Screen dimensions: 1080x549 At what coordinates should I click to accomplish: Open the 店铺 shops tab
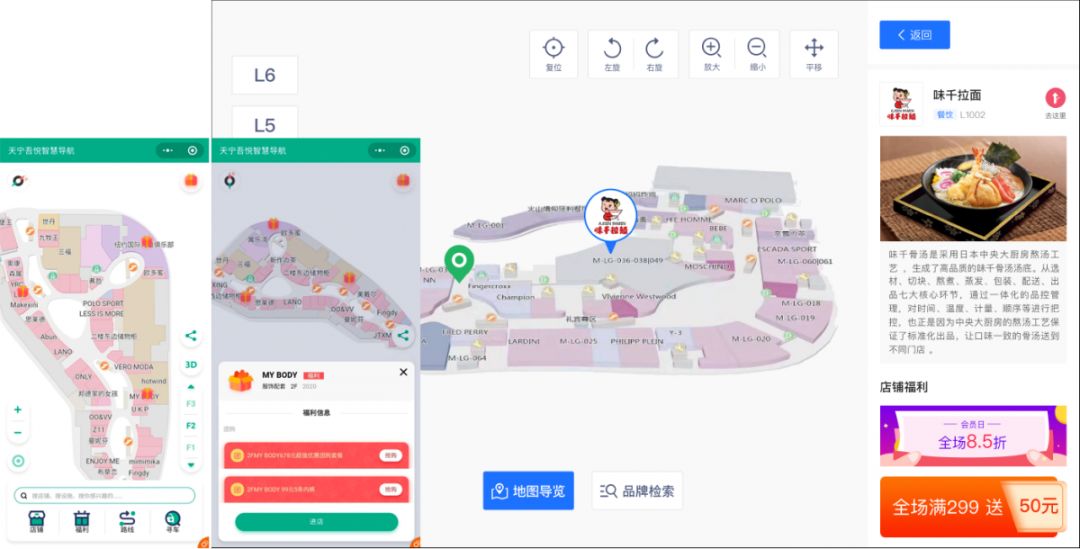point(37,522)
